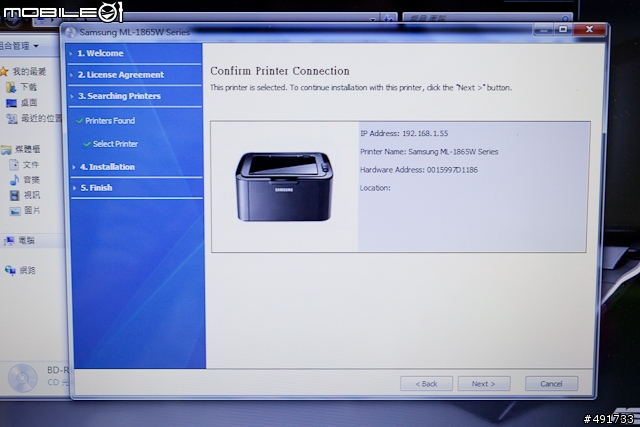Open 媒體櫃 libraries in Explorer sidebar
The width and height of the screenshot is (640, 427).
point(27,149)
